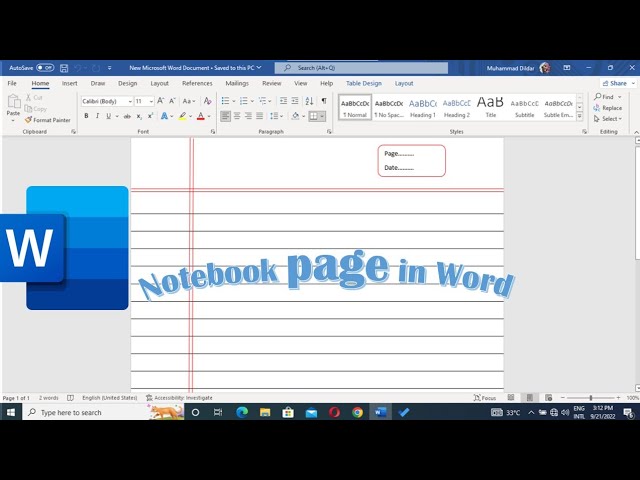Screen dimensions: 640x480
Task: Click English (United States) language indicator
Action: [109, 398]
